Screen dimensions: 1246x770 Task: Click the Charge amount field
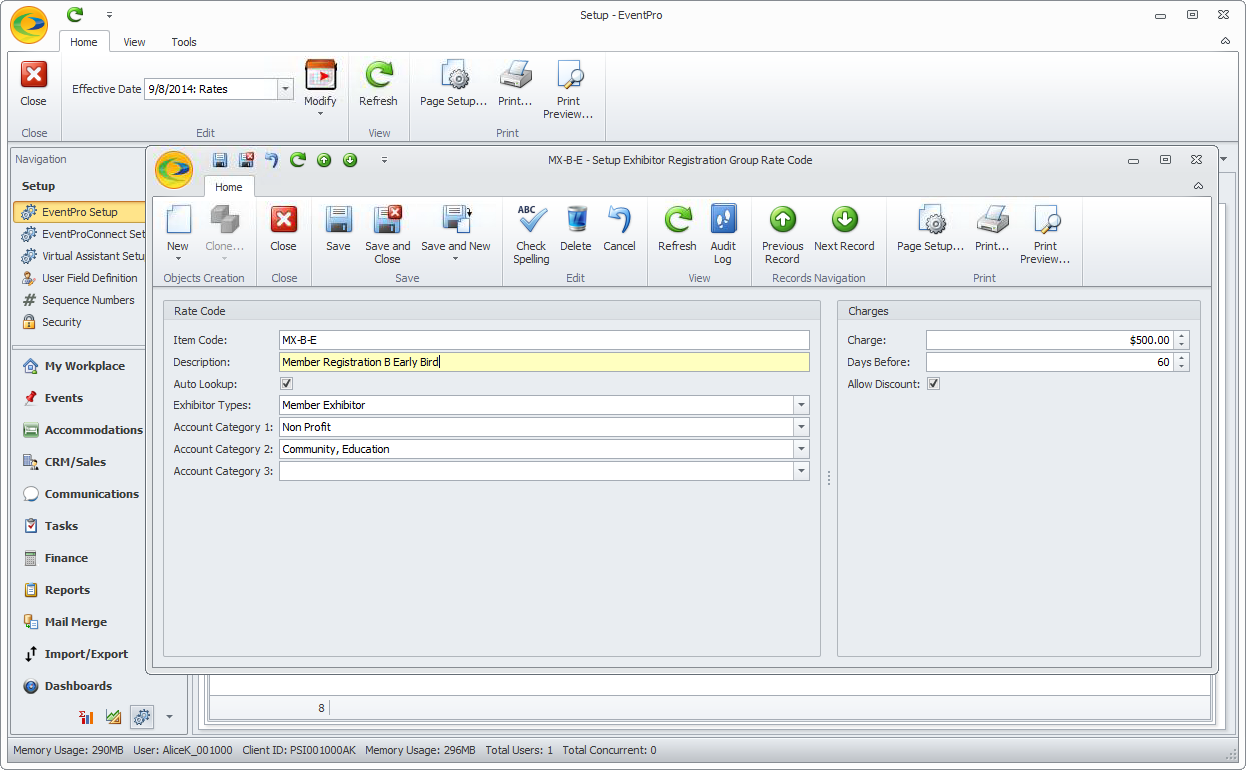pos(1050,340)
